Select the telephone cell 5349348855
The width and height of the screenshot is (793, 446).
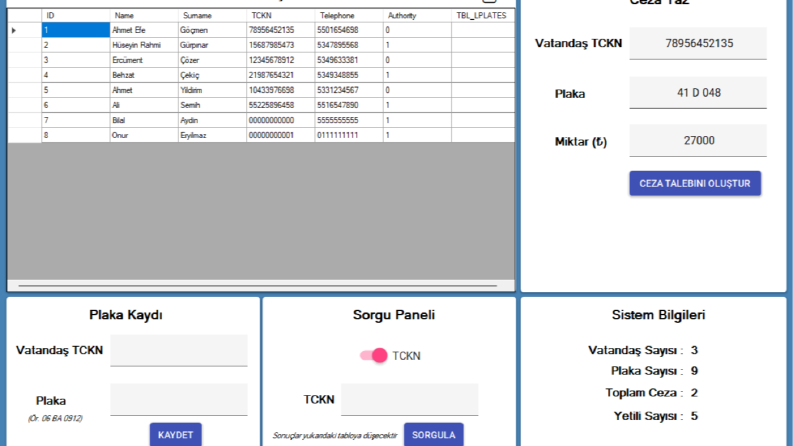[348, 75]
